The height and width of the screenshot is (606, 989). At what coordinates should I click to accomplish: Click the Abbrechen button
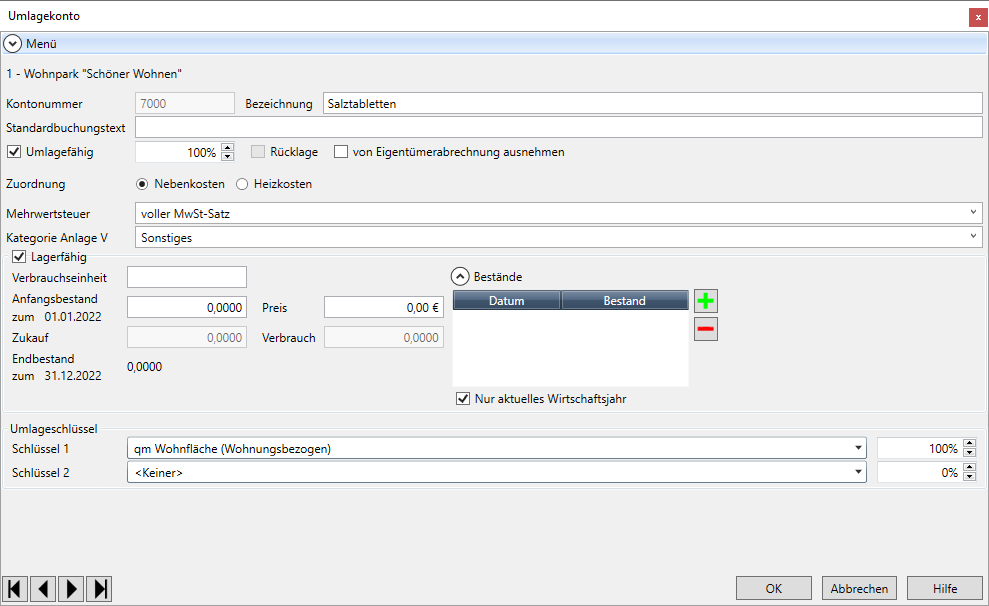coord(859,588)
